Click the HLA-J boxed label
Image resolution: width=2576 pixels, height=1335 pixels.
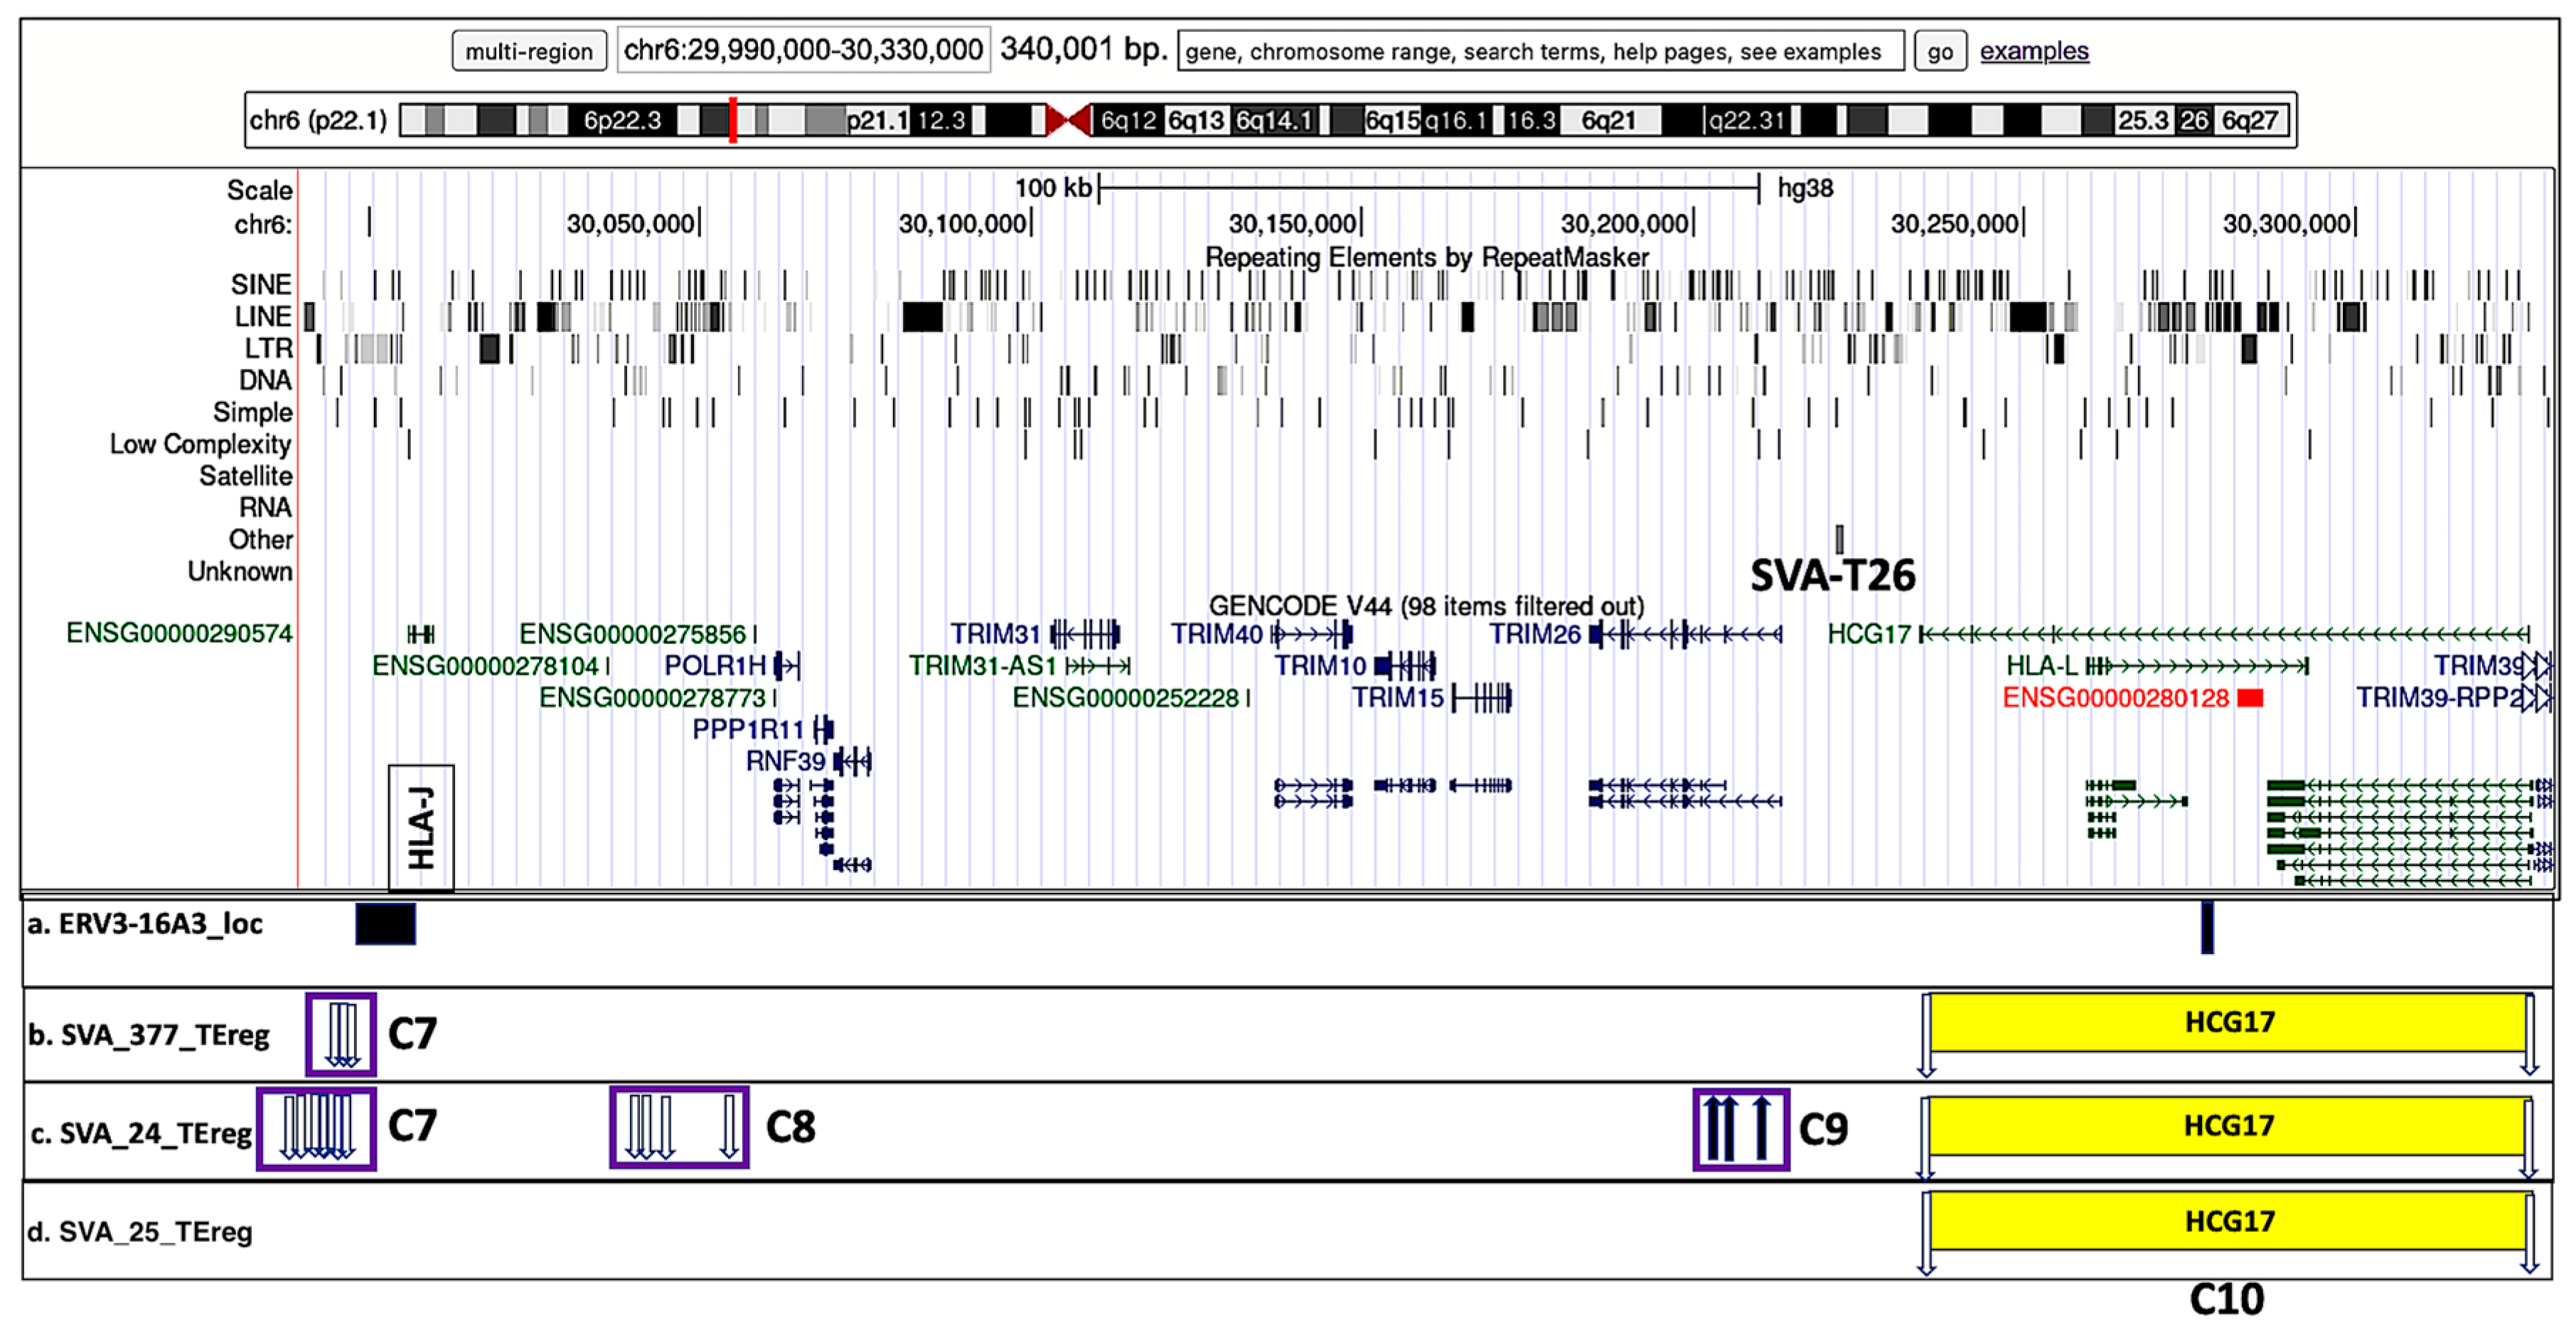(x=421, y=827)
